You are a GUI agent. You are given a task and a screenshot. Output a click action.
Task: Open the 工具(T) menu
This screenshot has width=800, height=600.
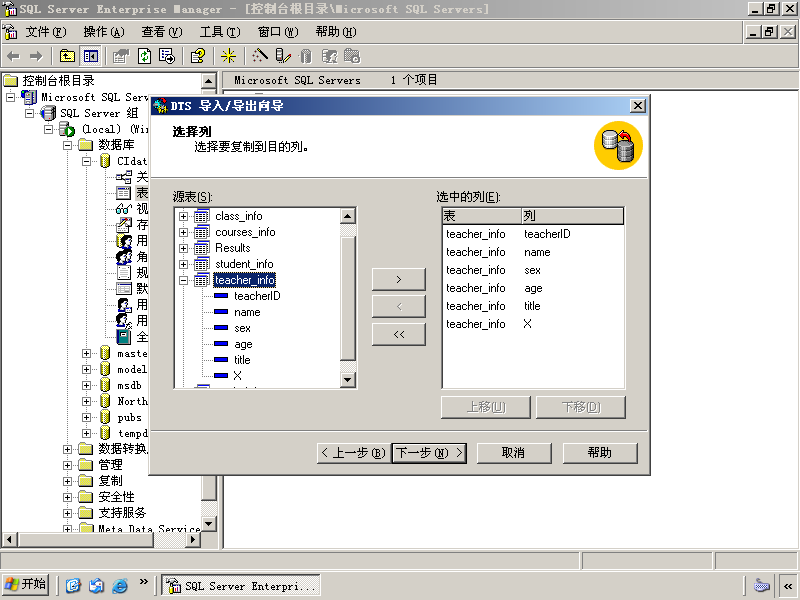pos(220,32)
